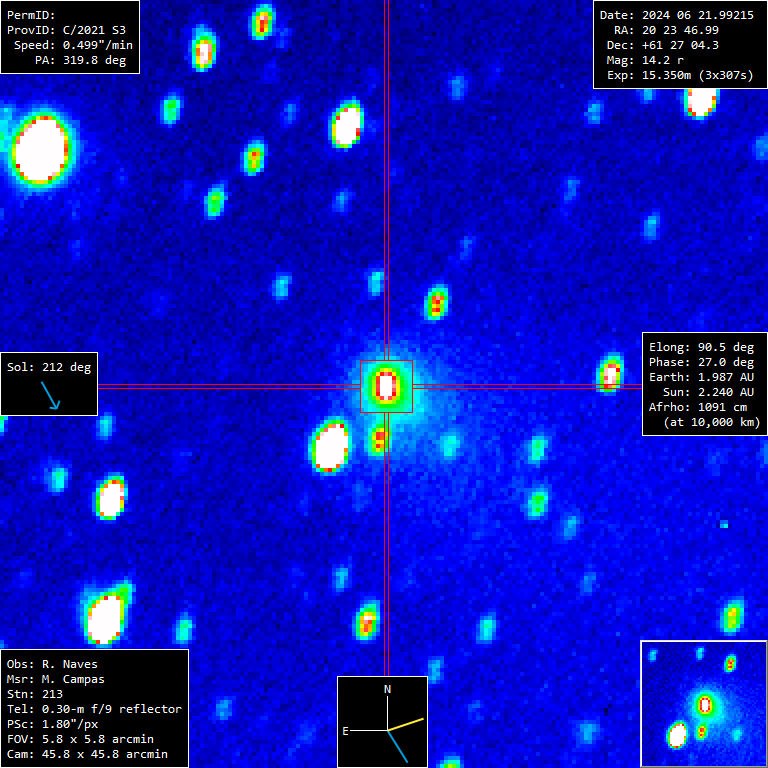Select the 'Phase: 27.0 deg' line
Viewport: 768px width, 768px height.
[701, 362]
